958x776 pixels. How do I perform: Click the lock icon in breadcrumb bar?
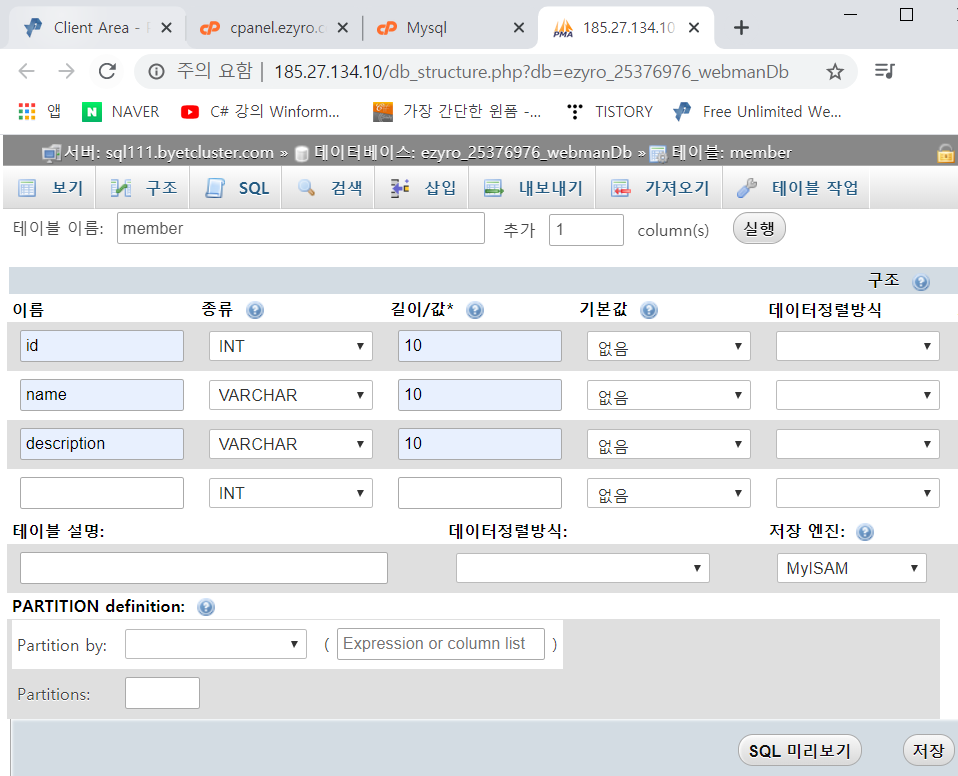click(x=945, y=153)
